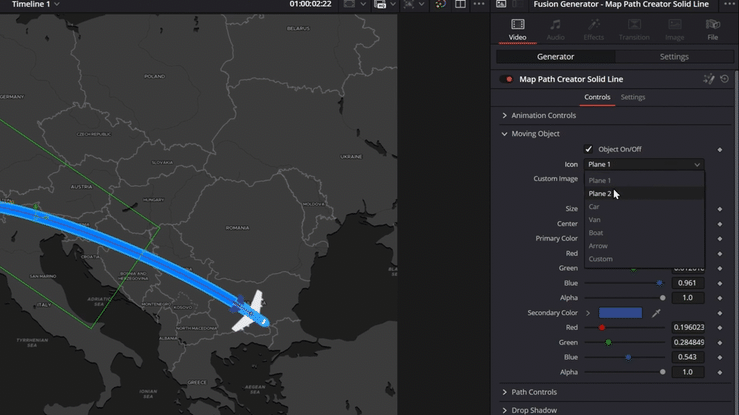The image size is (739, 415).
Task: Reset Map Path Creator Solid Line settings
Action: 724,79
